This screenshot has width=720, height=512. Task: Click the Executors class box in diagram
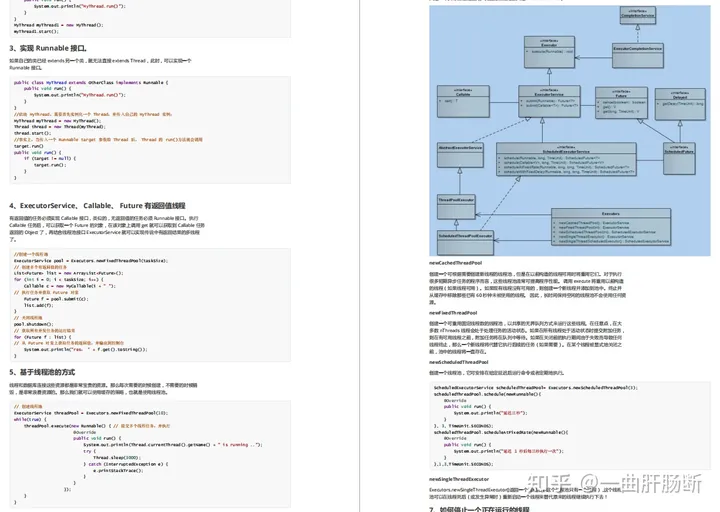[x=611, y=227]
